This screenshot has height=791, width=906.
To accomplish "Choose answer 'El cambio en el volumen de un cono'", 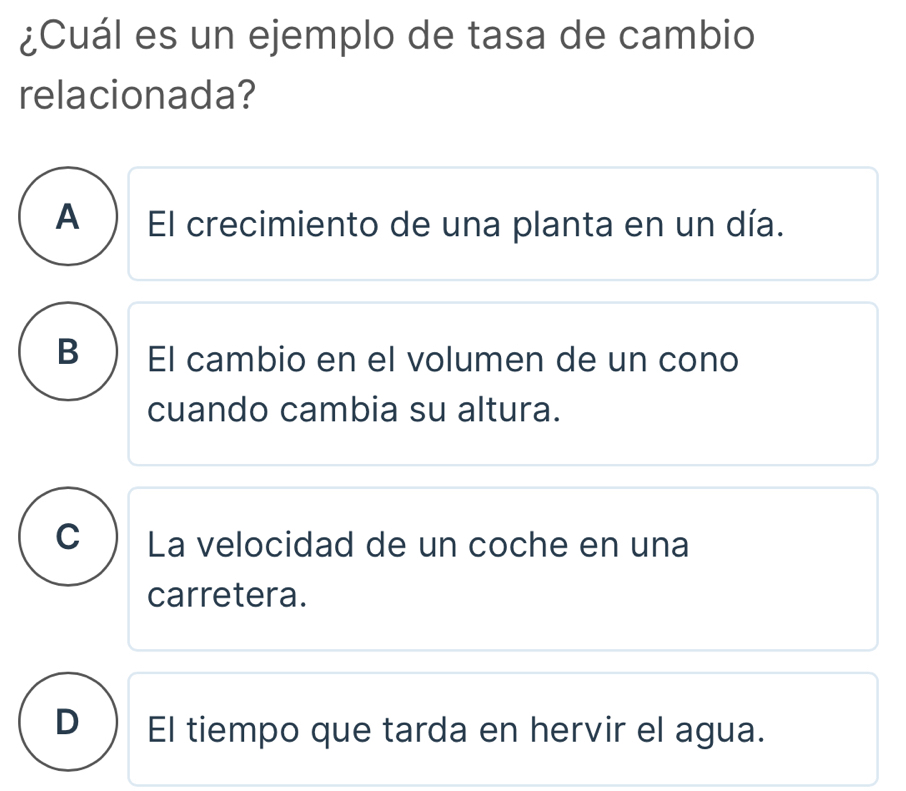I will point(443,359).
